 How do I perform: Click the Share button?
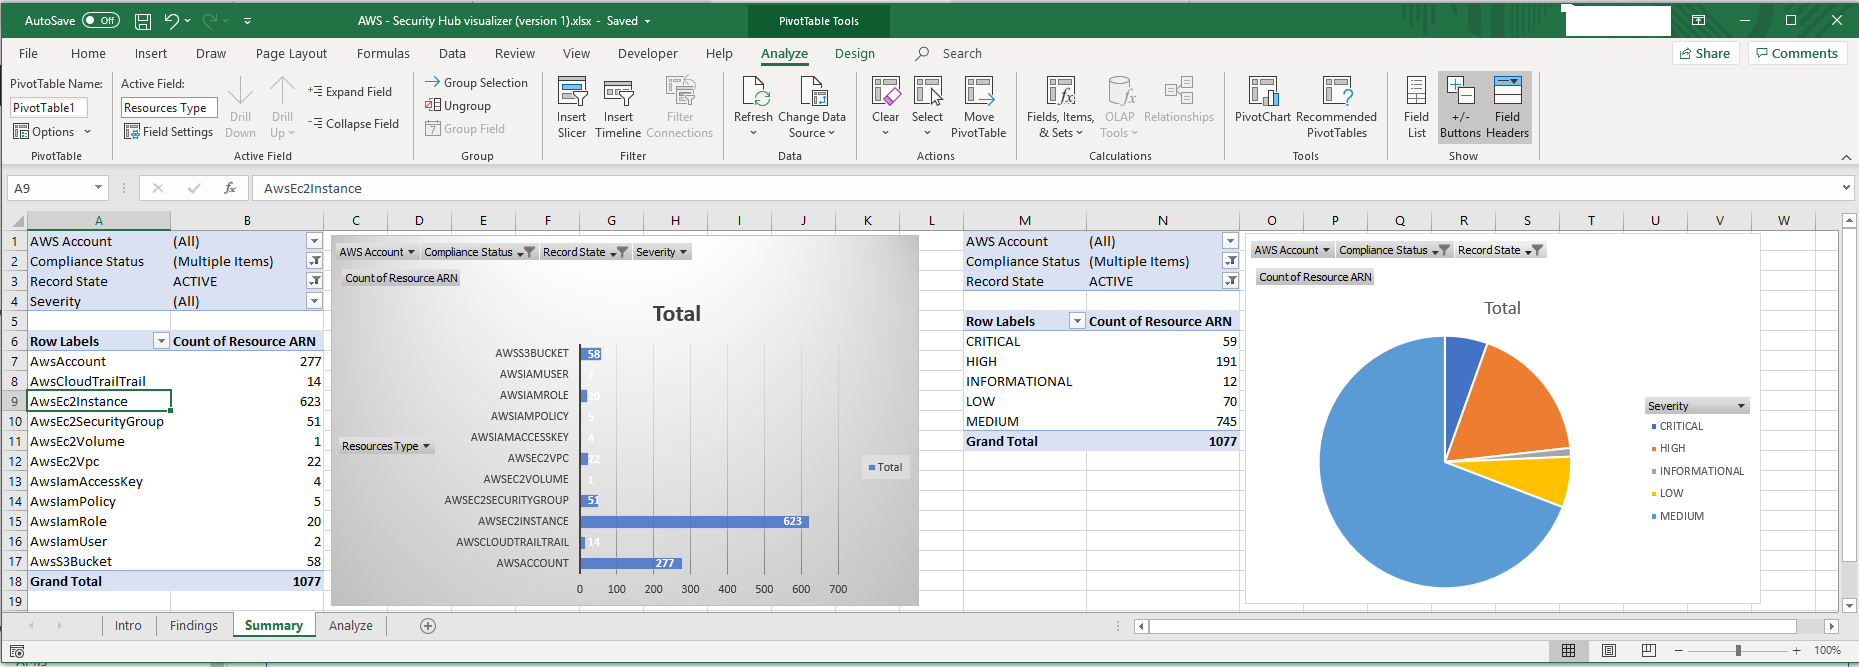(1706, 54)
